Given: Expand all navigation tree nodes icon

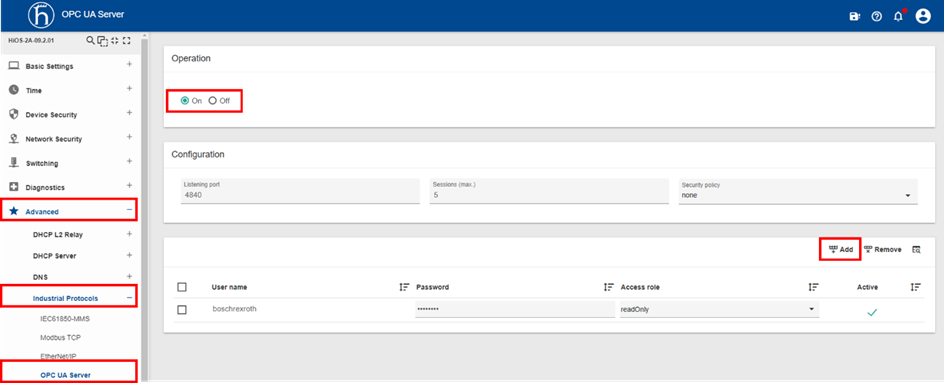Looking at the screenshot, I should pyautogui.click(x=126, y=40).
